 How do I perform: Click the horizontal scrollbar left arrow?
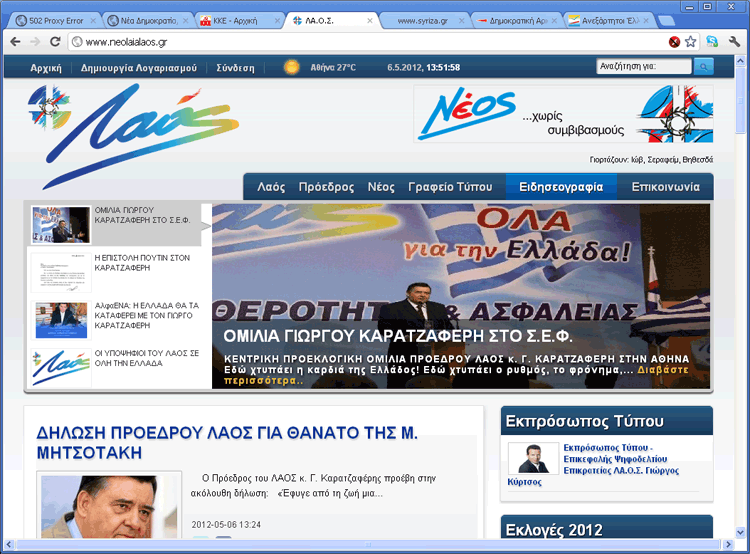(x=9, y=544)
